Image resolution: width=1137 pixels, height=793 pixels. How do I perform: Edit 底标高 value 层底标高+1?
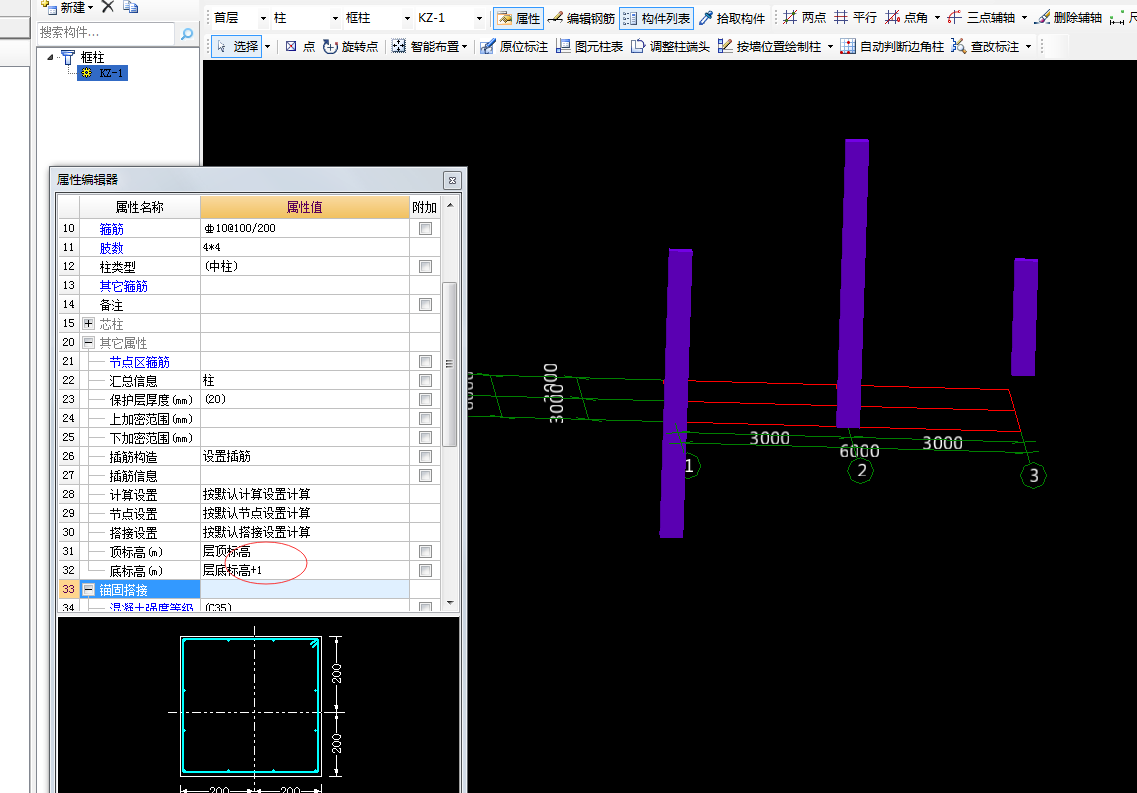(x=305, y=570)
